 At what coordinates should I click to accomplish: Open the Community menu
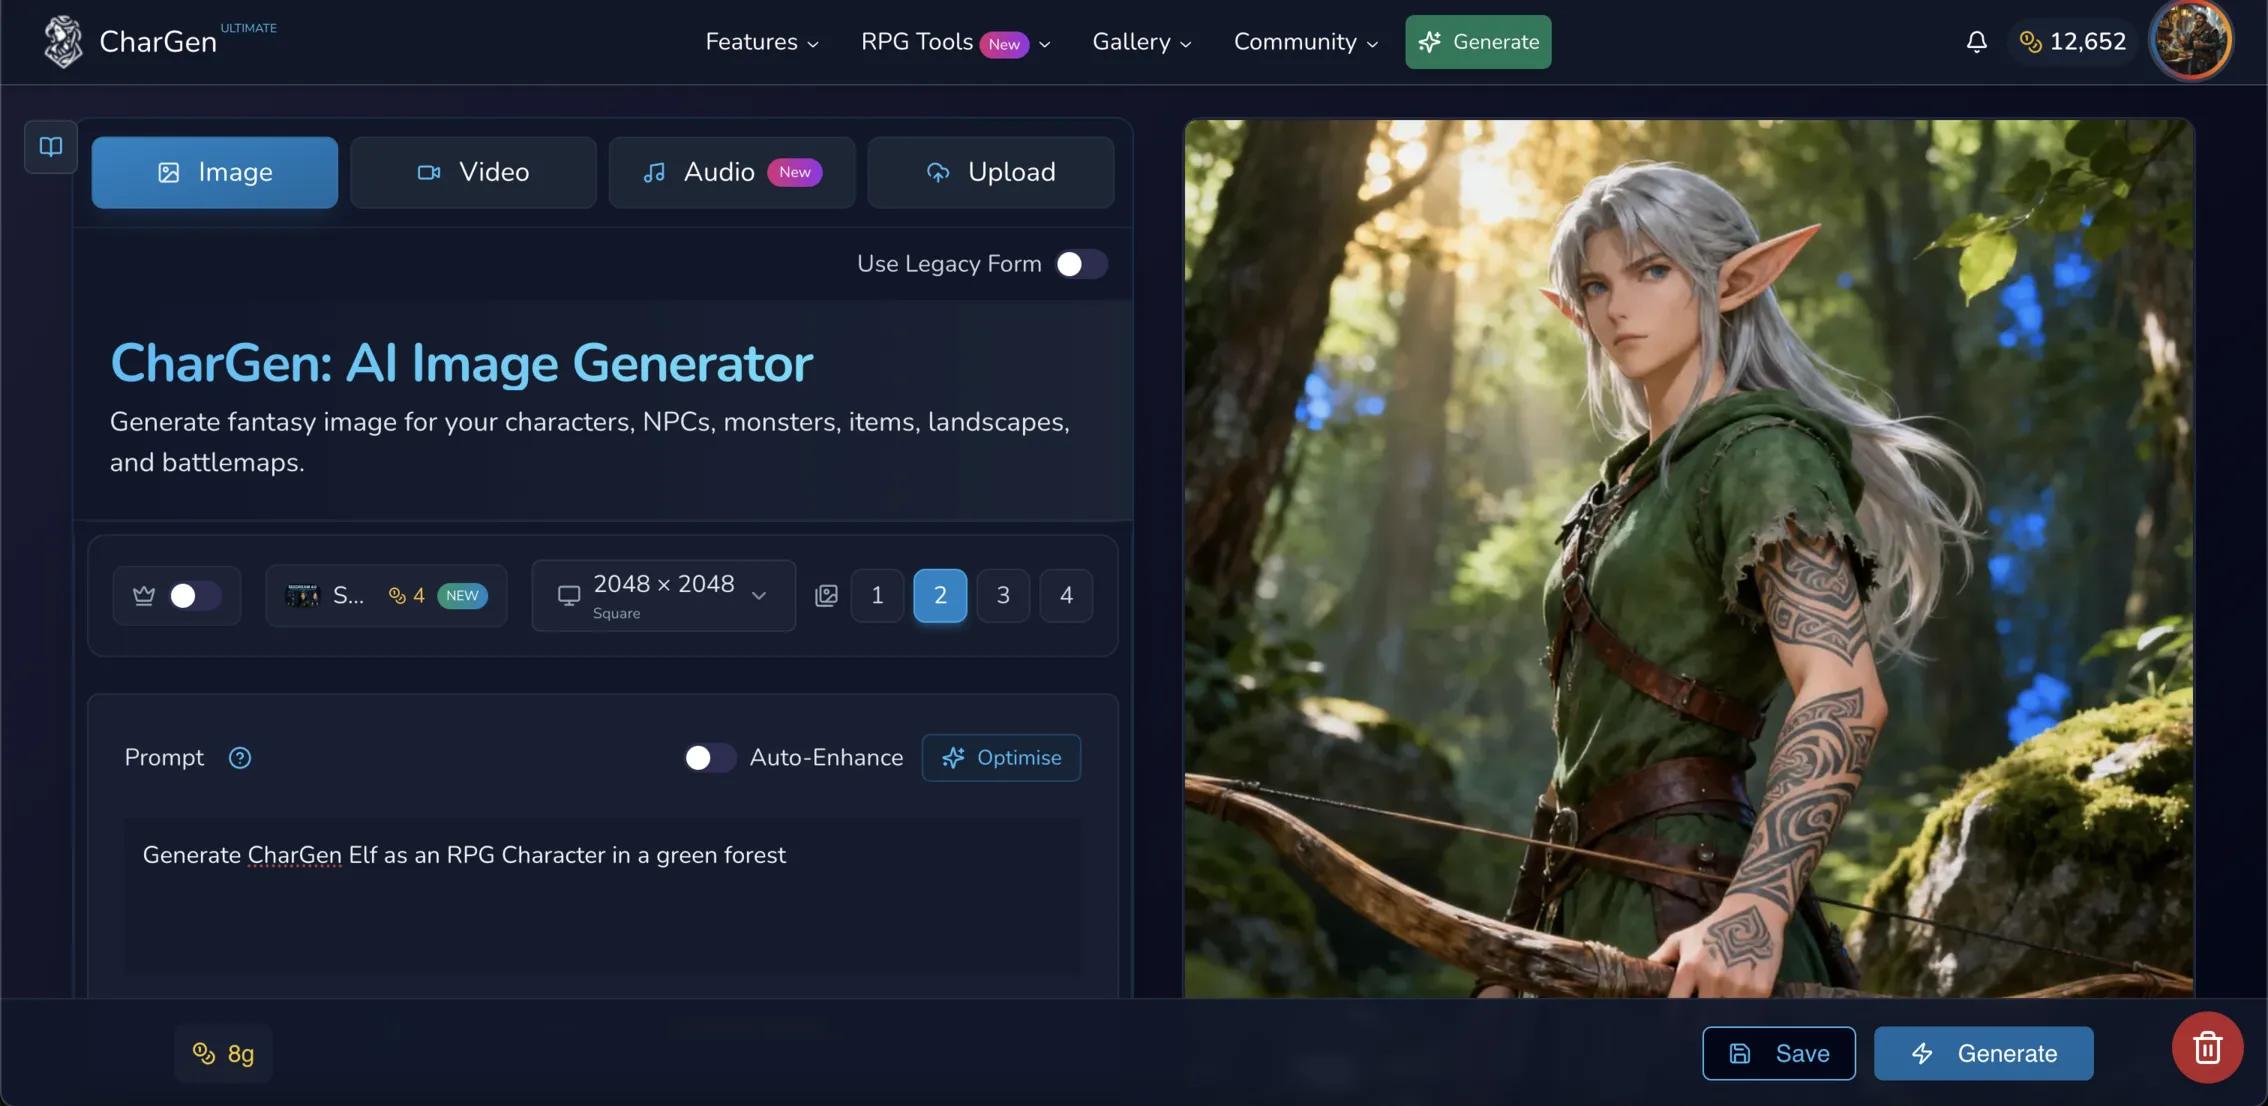1305,41
